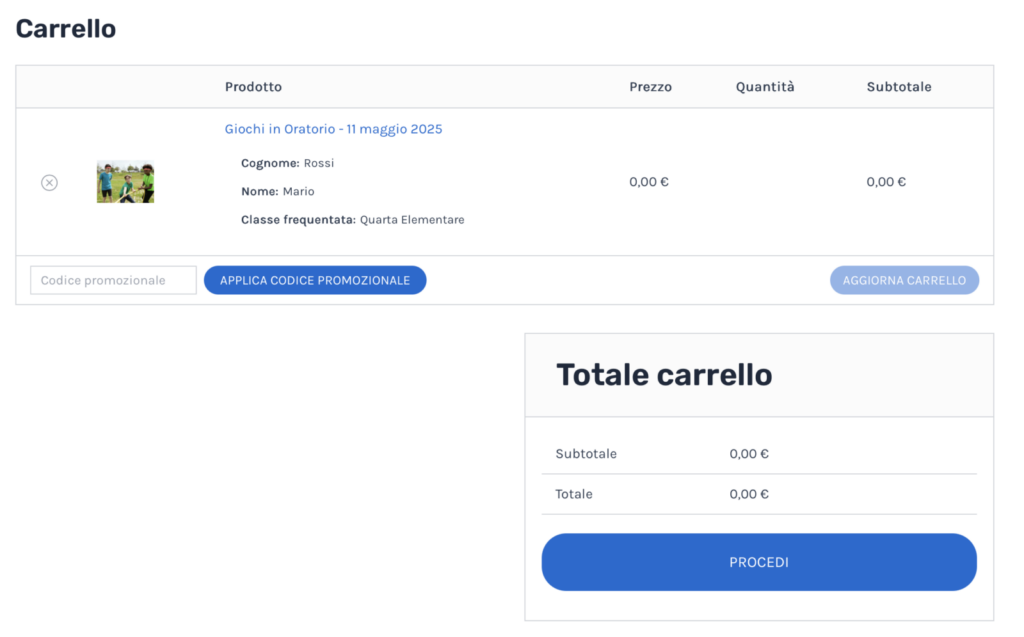Click the item price 0,00 € in Prezzo column
Screen dimensions: 1024x637
pyautogui.click(x=648, y=182)
